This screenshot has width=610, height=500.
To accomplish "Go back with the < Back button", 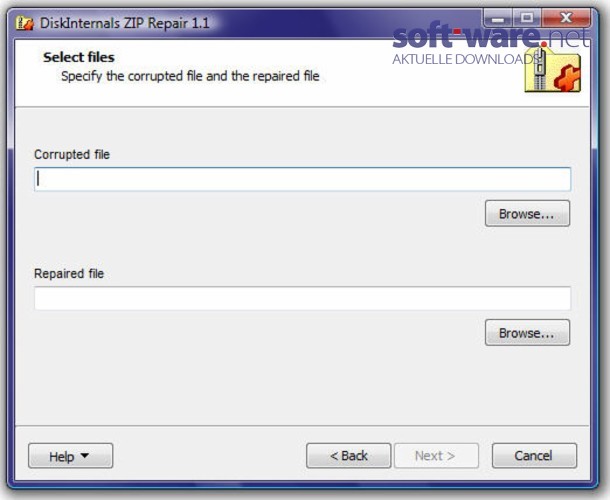I will tap(349, 456).
